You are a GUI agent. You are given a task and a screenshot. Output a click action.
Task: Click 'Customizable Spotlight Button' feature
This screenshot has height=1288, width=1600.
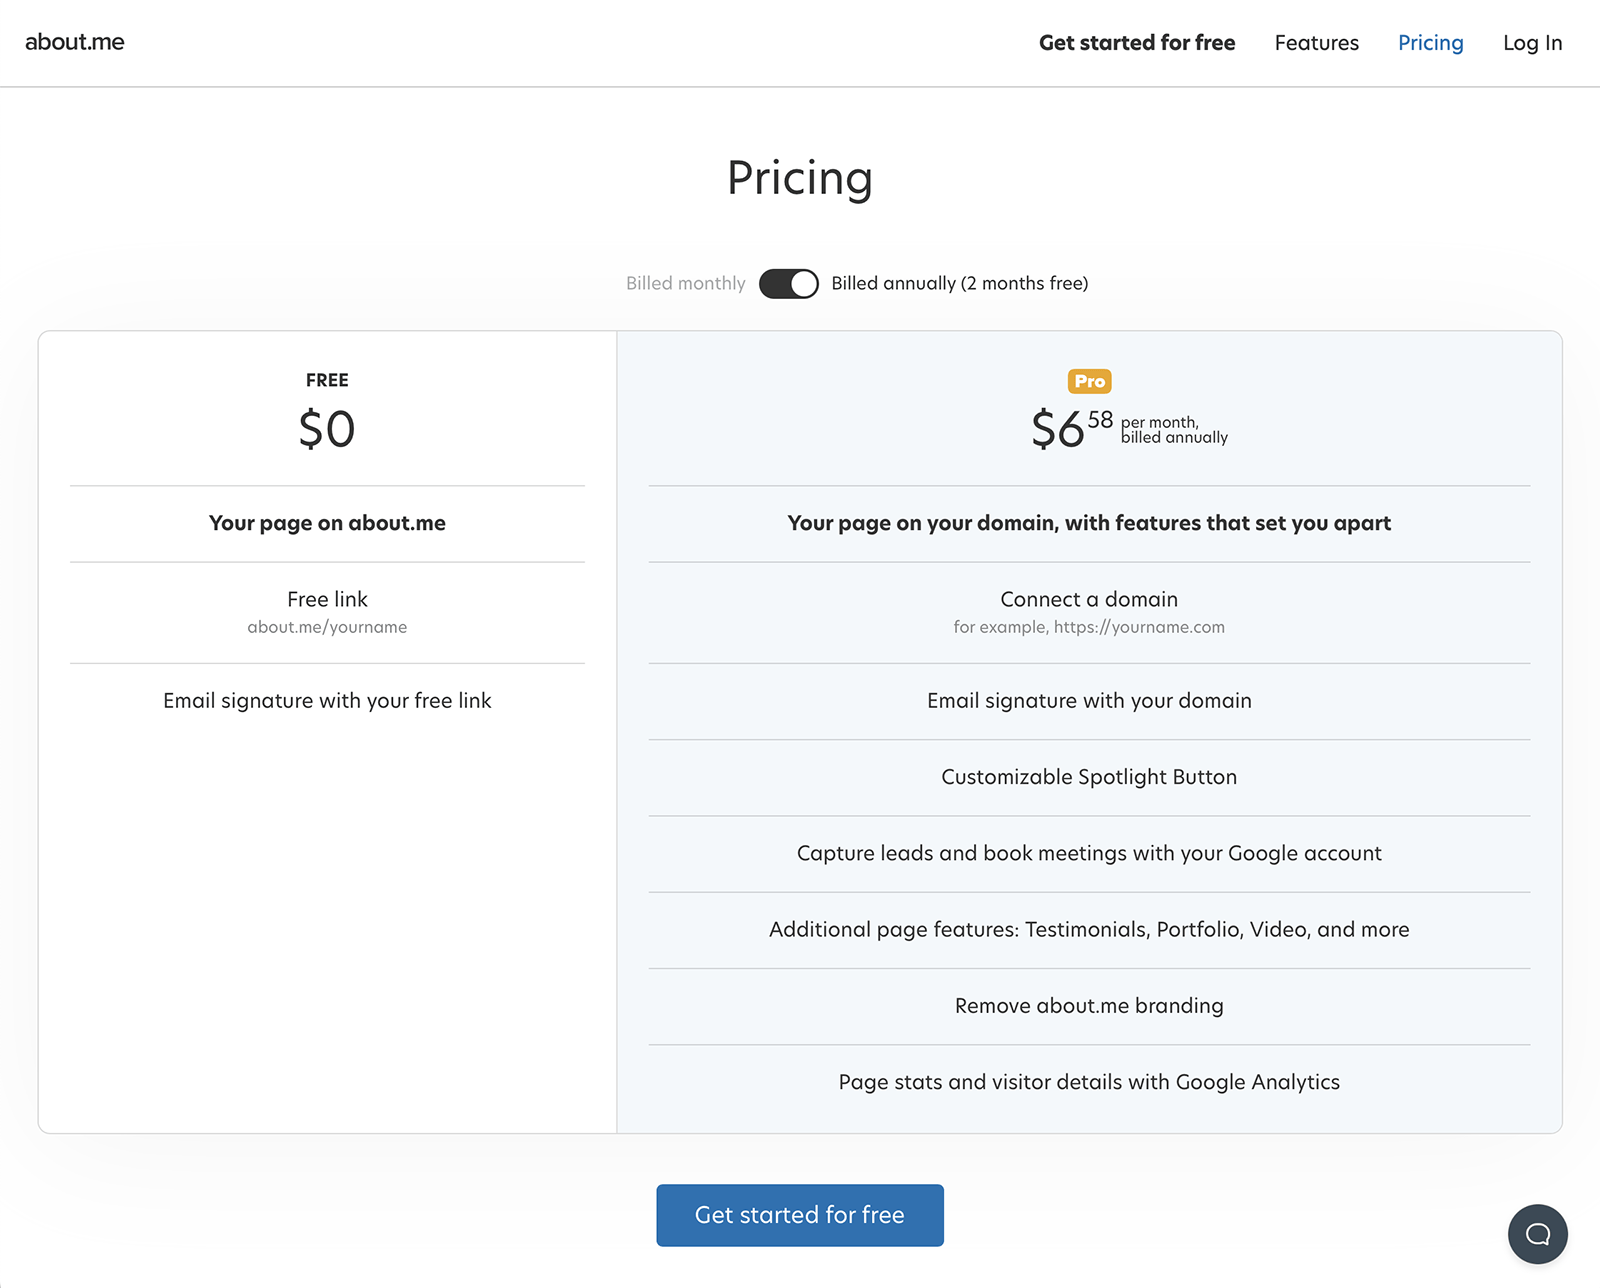(1089, 777)
